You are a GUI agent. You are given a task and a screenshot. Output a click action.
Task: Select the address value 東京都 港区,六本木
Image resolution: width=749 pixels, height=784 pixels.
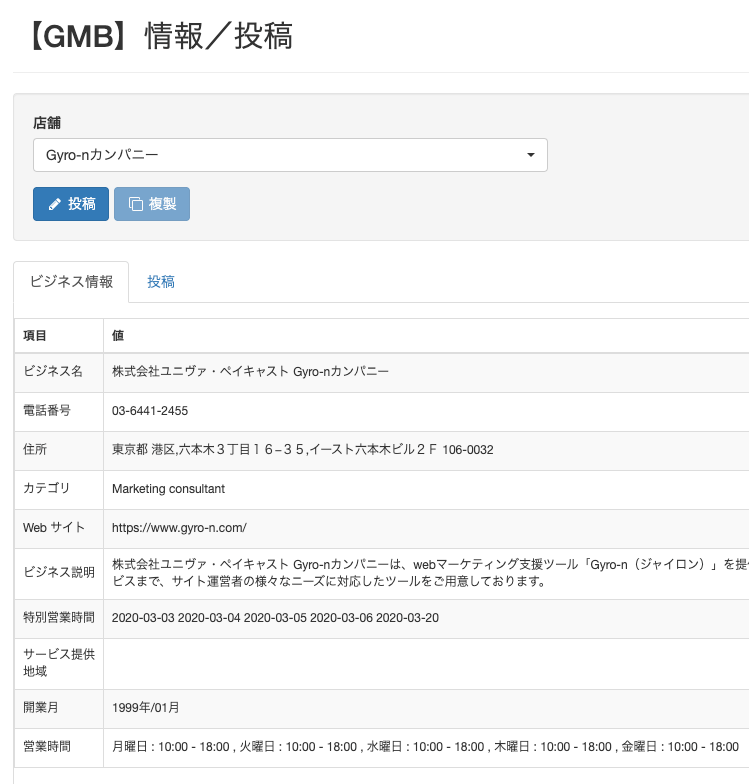pos(302,450)
